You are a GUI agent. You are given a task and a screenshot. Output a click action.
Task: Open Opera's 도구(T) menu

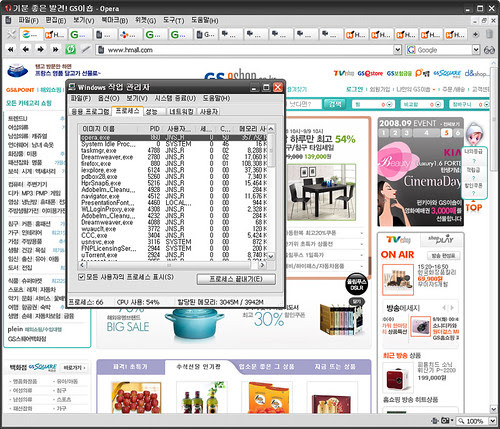(x=173, y=20)
